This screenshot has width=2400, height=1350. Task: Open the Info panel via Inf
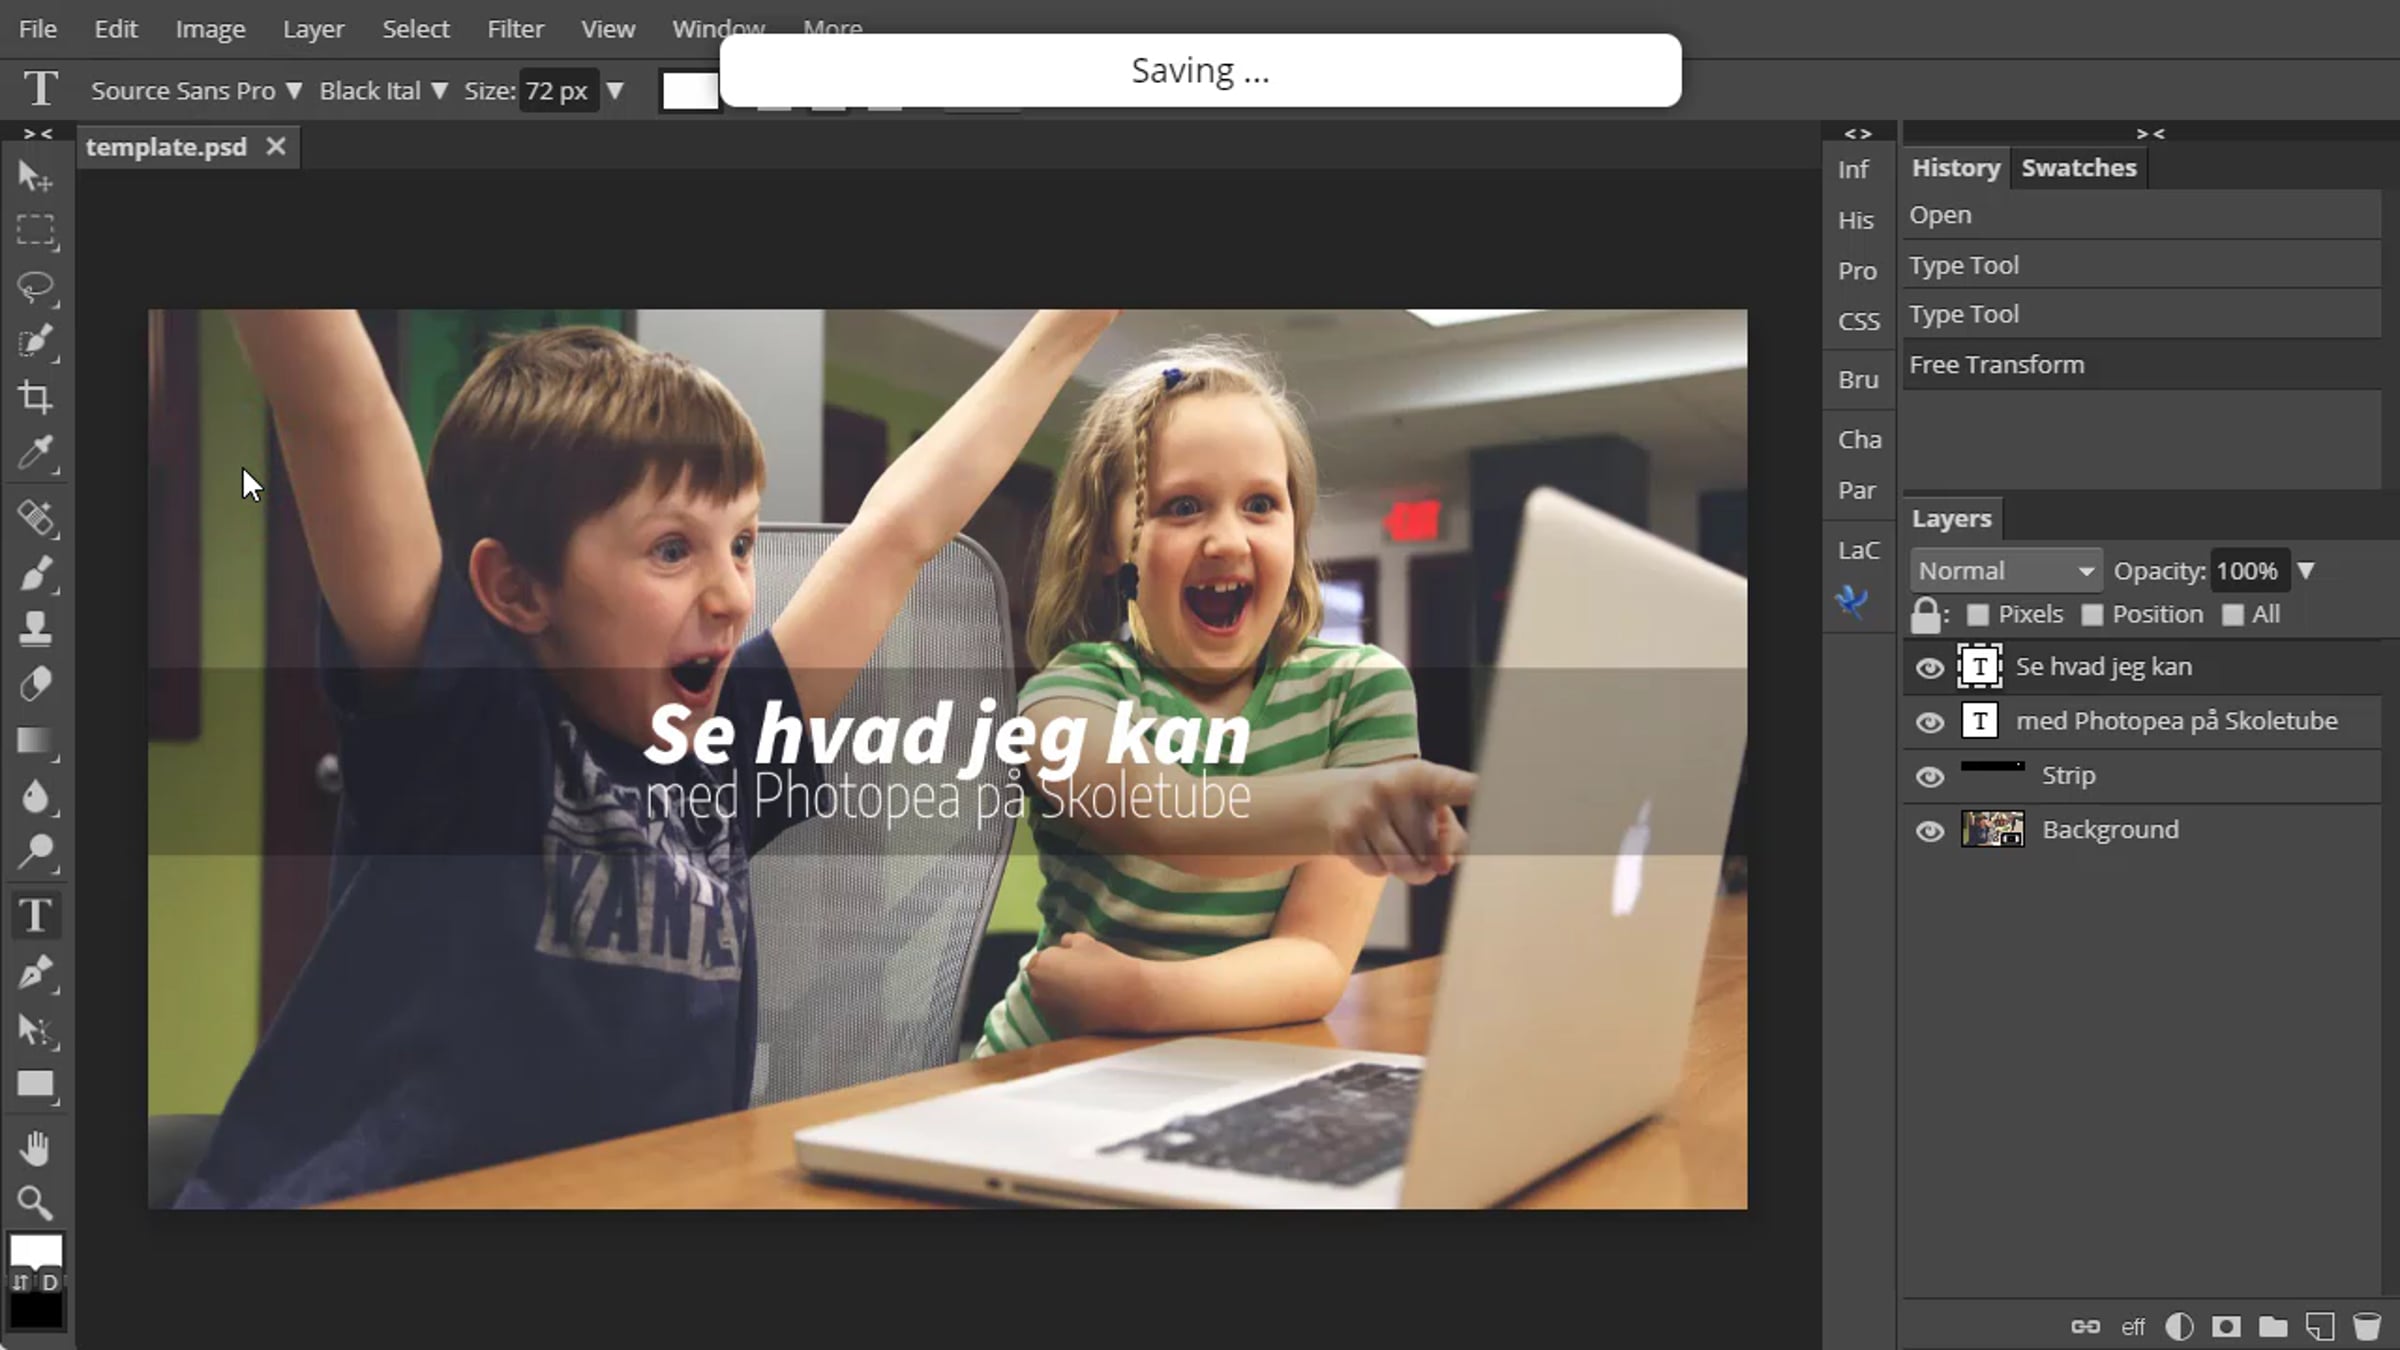[1854, 170]
